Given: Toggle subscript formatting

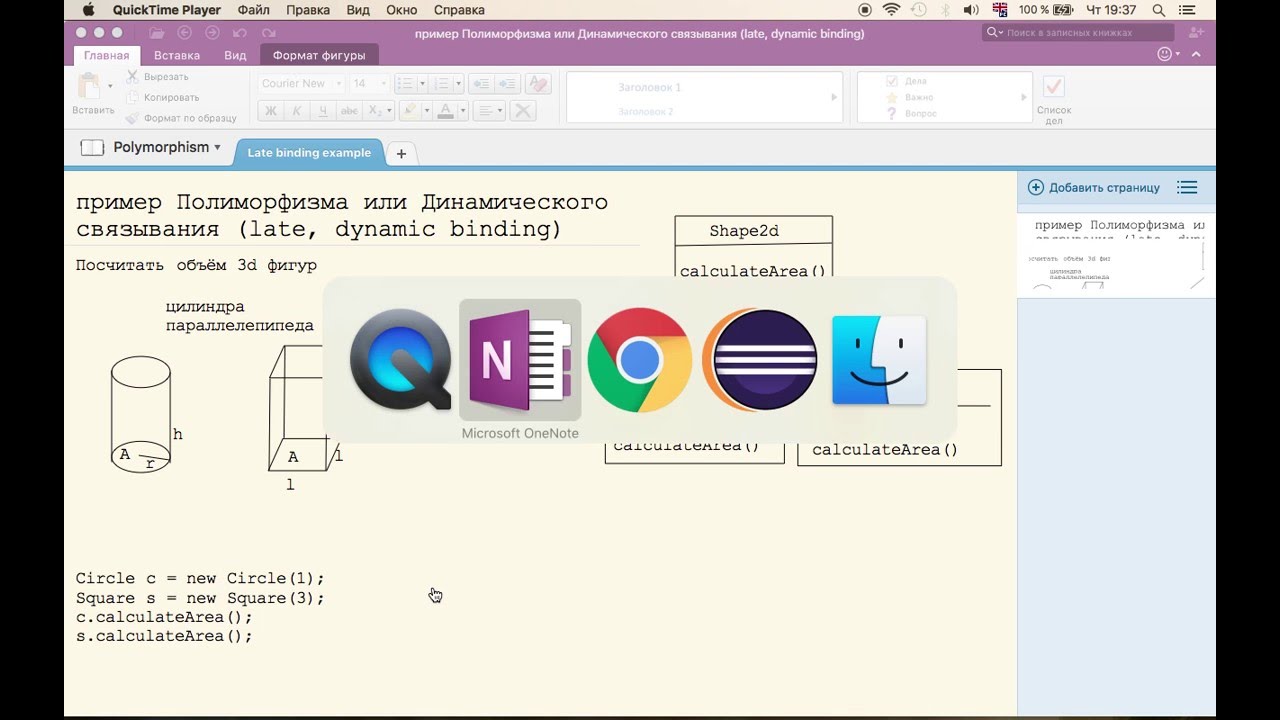Looking at the screenshot, I should pyautogui.click(x=374, y=111).
